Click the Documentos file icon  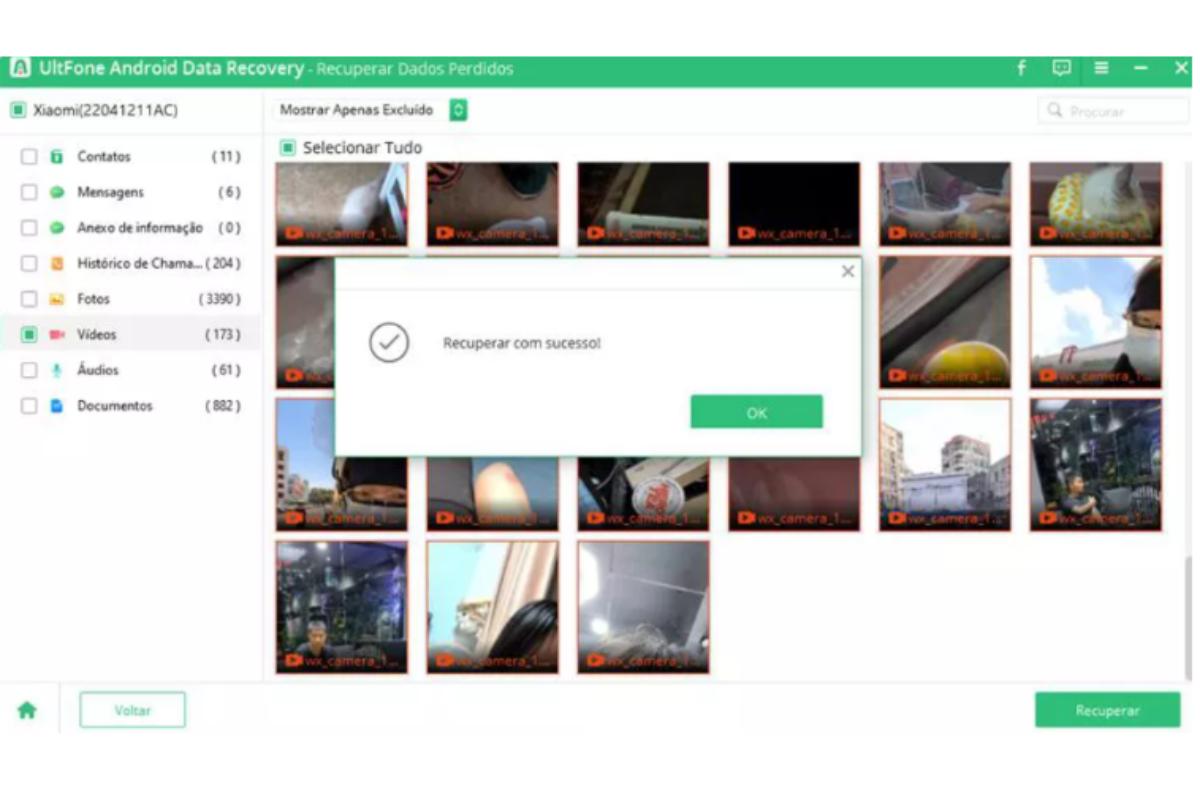coord(57,406)
